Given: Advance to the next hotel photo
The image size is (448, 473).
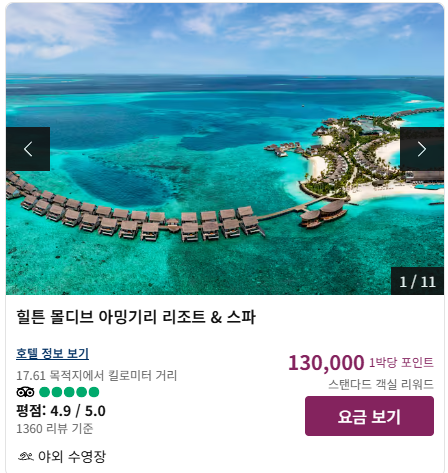Looking at the screenshot, I should [422, 149].
